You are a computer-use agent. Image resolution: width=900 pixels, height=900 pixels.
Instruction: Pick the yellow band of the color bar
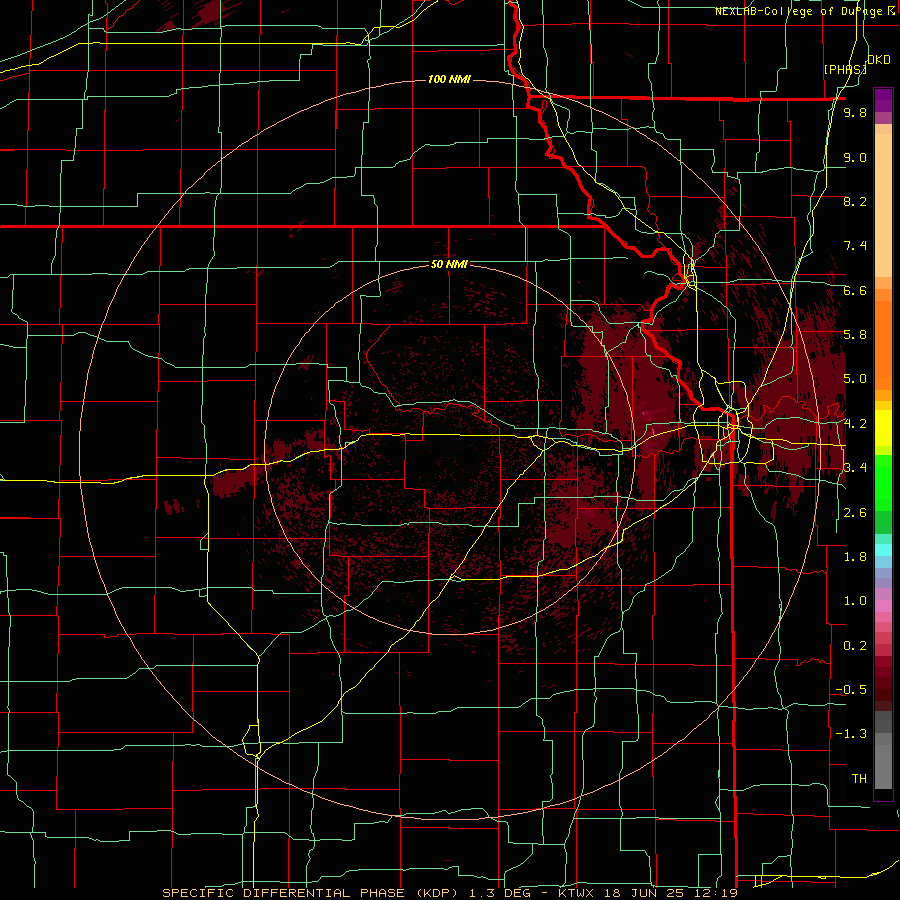pyautogui.click(x=883, y=427)
